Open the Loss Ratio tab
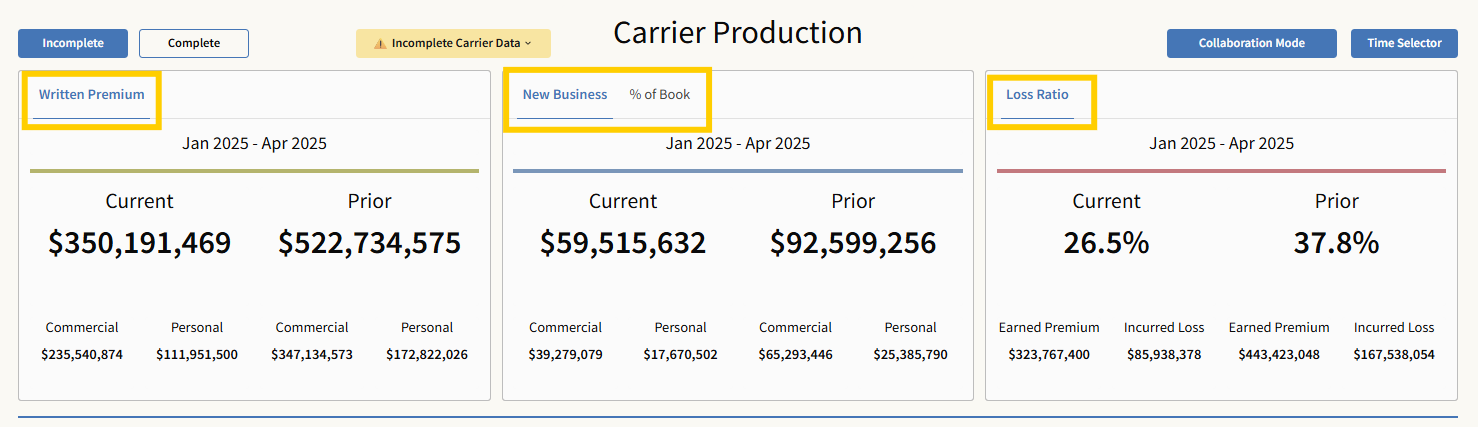 coord(1037,95)
